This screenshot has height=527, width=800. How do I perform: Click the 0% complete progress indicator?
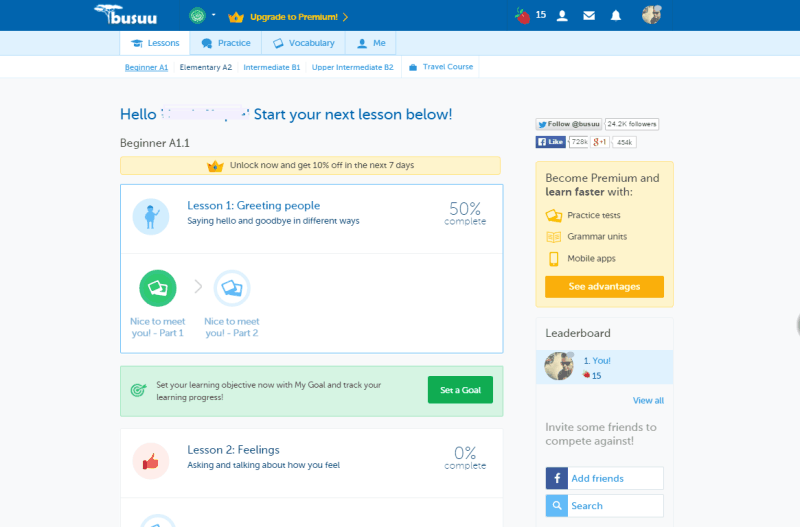465,457
